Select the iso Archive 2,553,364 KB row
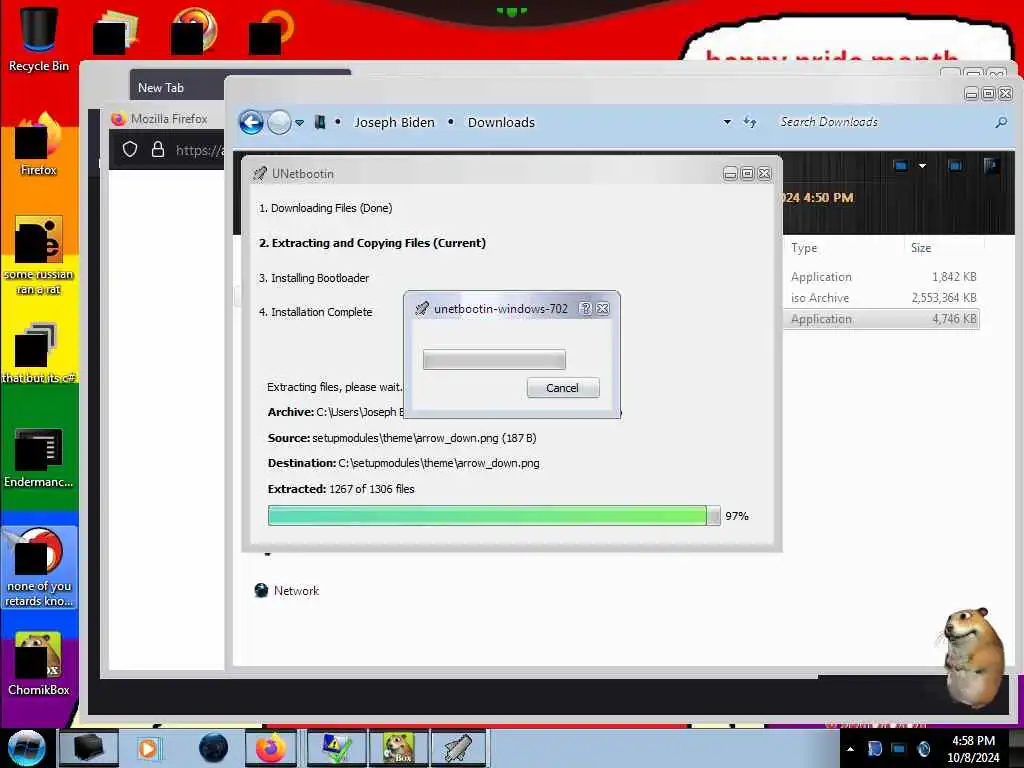Image resolution: width=1024 pixels, height=768 pixels. tap(882, 298)
